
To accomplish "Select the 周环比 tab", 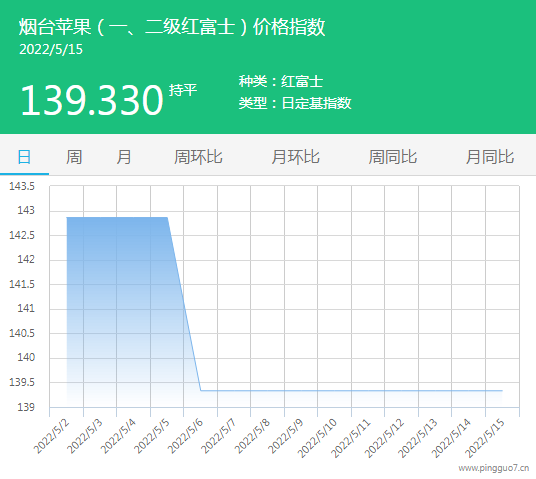I will [198, 157].
